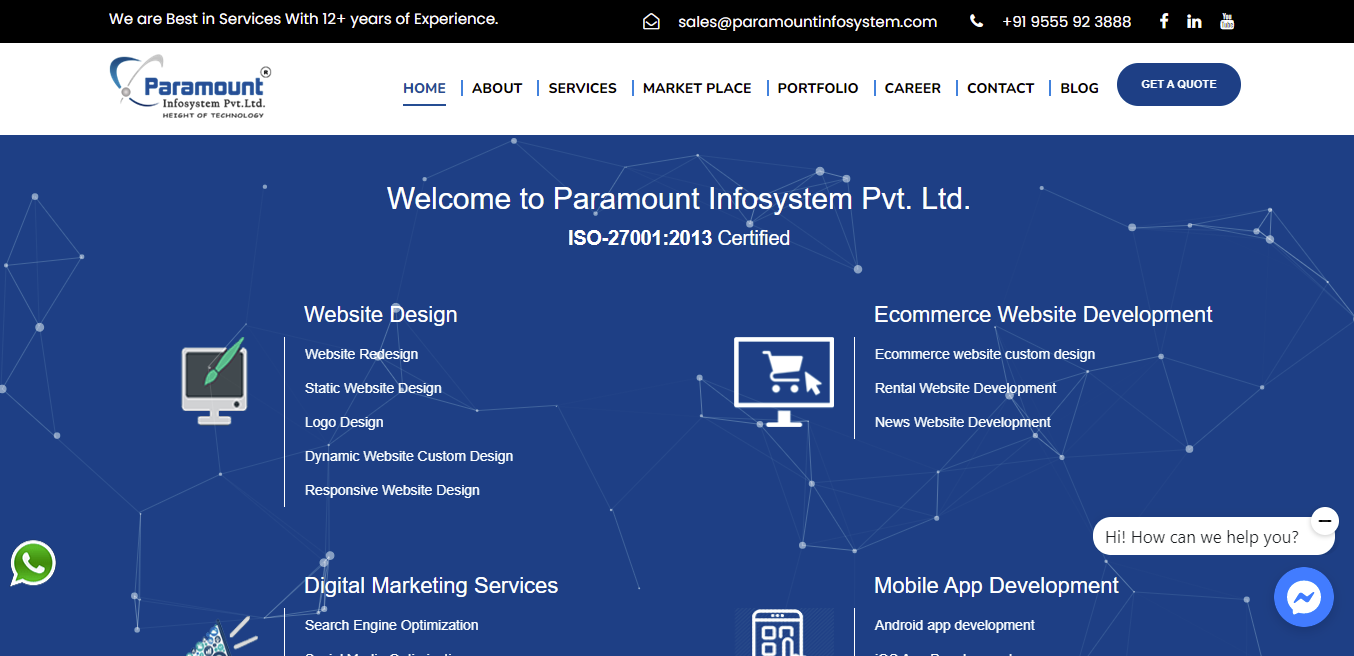Click the Paramount Infosystem logo
The height and width of the screenshot is (656, 1354).
coord(190,88)
